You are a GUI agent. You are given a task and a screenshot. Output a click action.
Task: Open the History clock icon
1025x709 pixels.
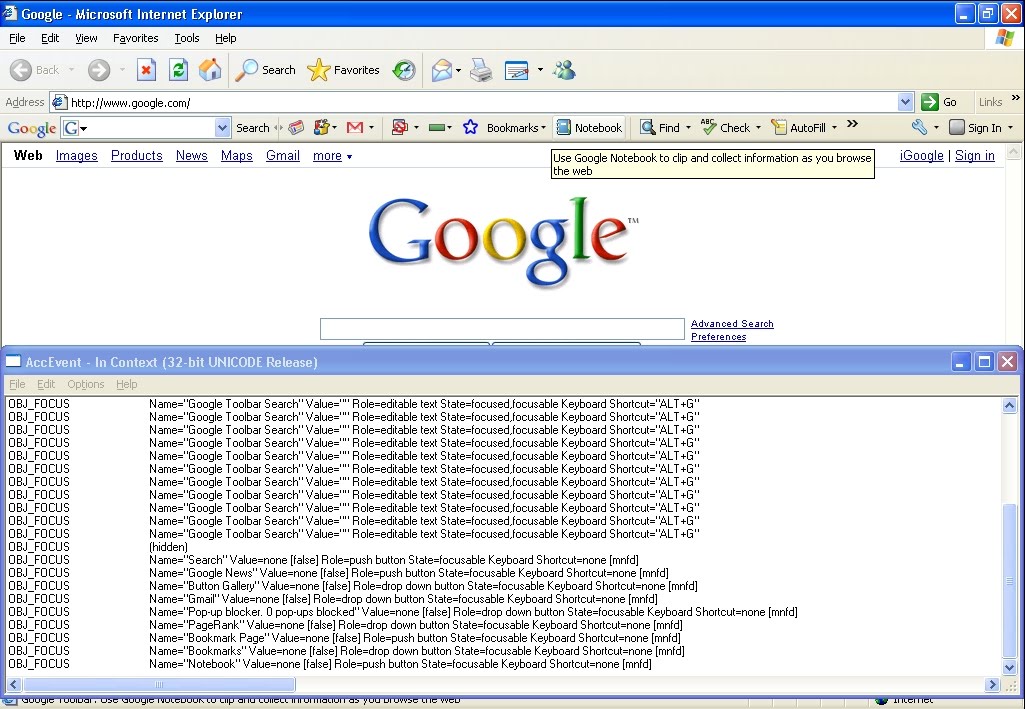point(404,70)
